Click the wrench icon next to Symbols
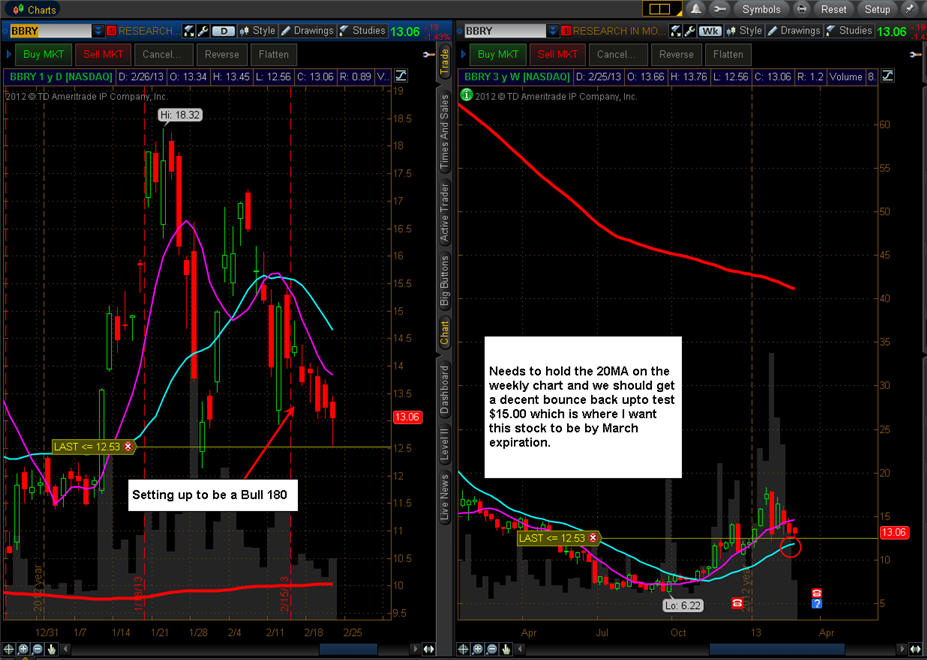 point(719,9)
